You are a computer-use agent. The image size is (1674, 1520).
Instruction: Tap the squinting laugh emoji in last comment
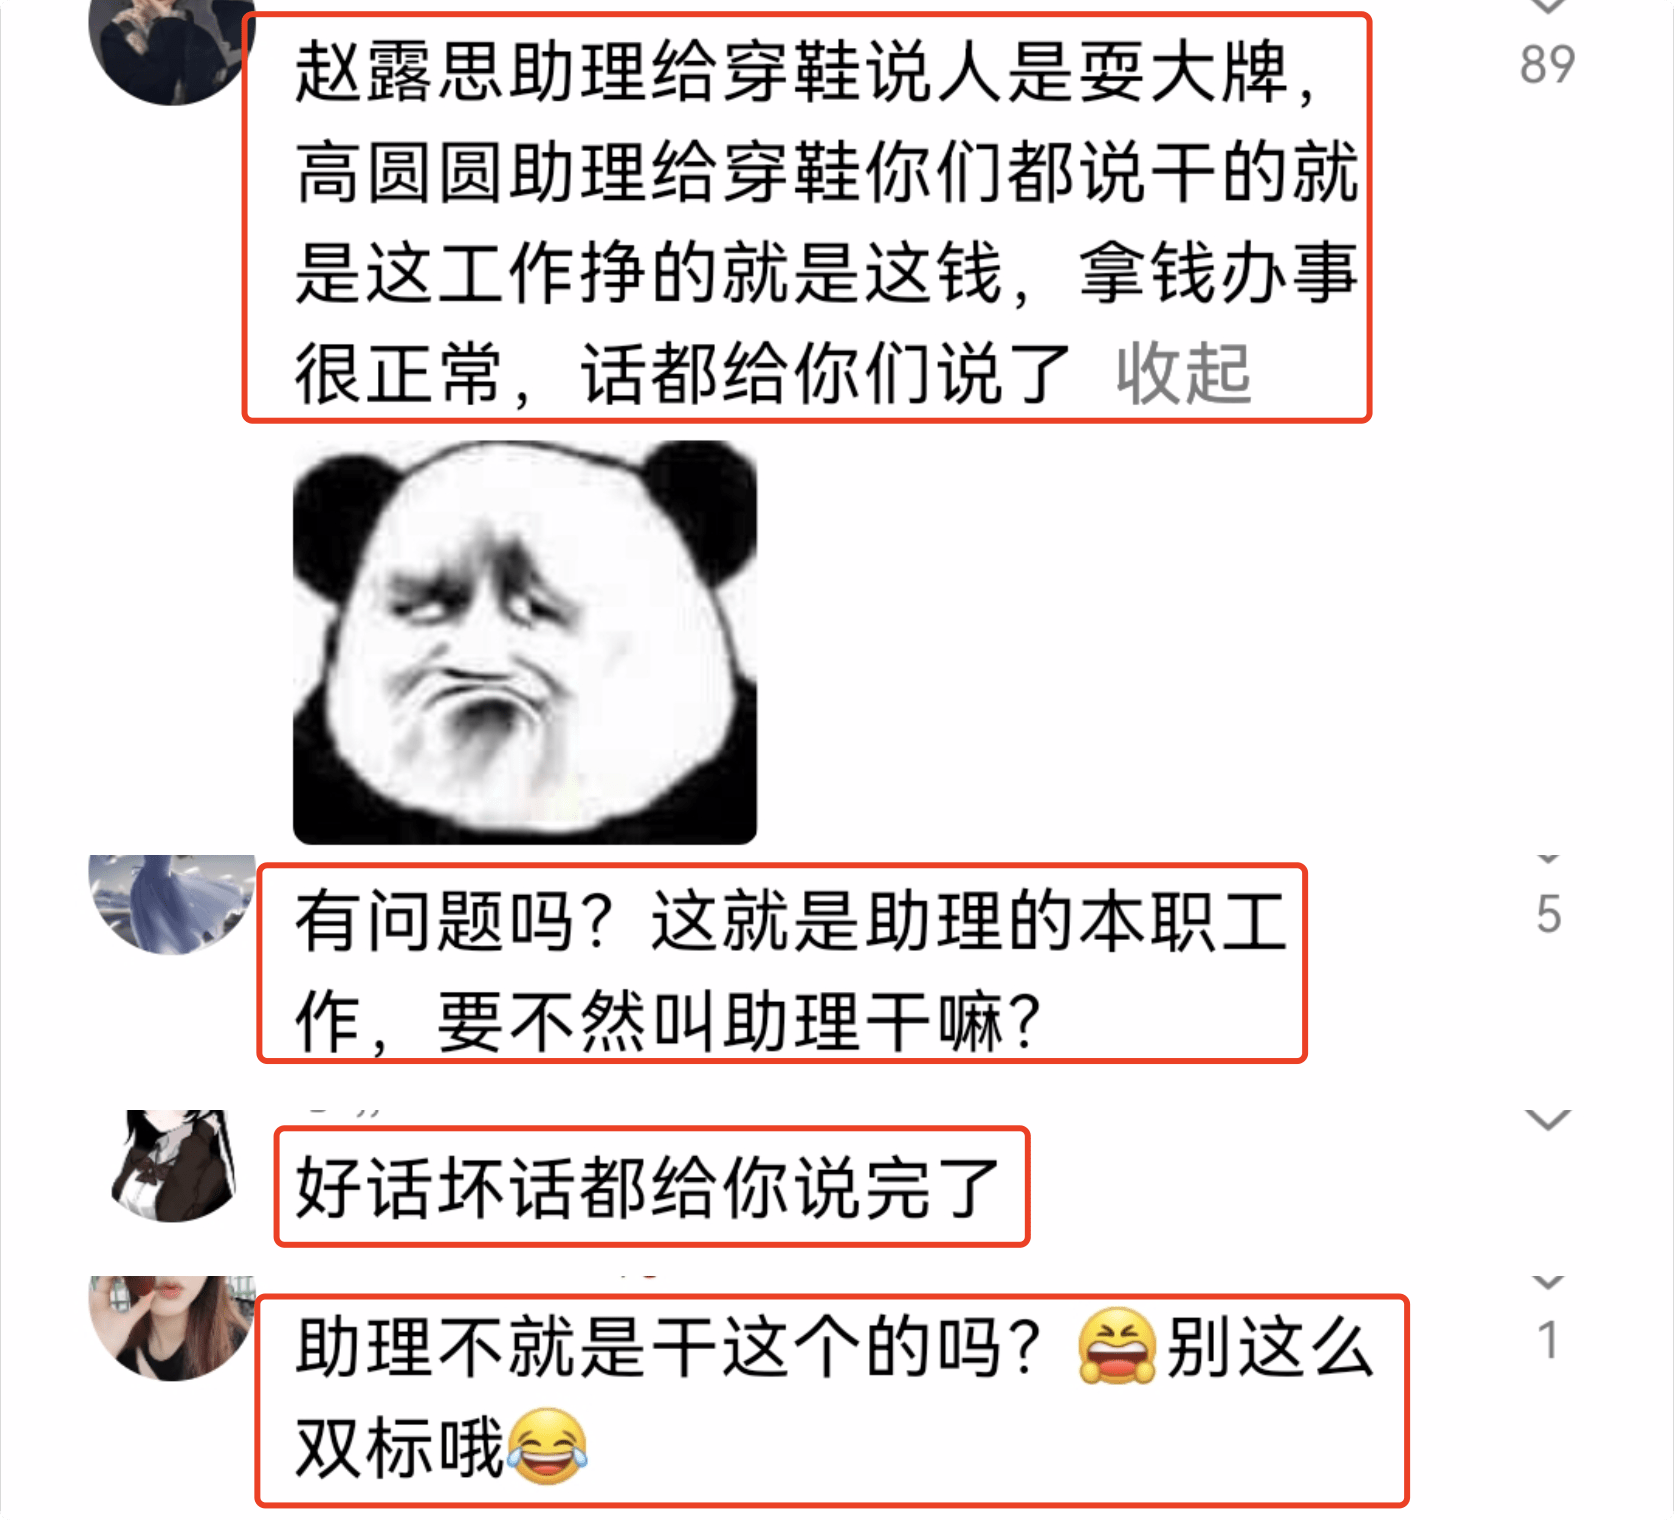(1116, 1346)
